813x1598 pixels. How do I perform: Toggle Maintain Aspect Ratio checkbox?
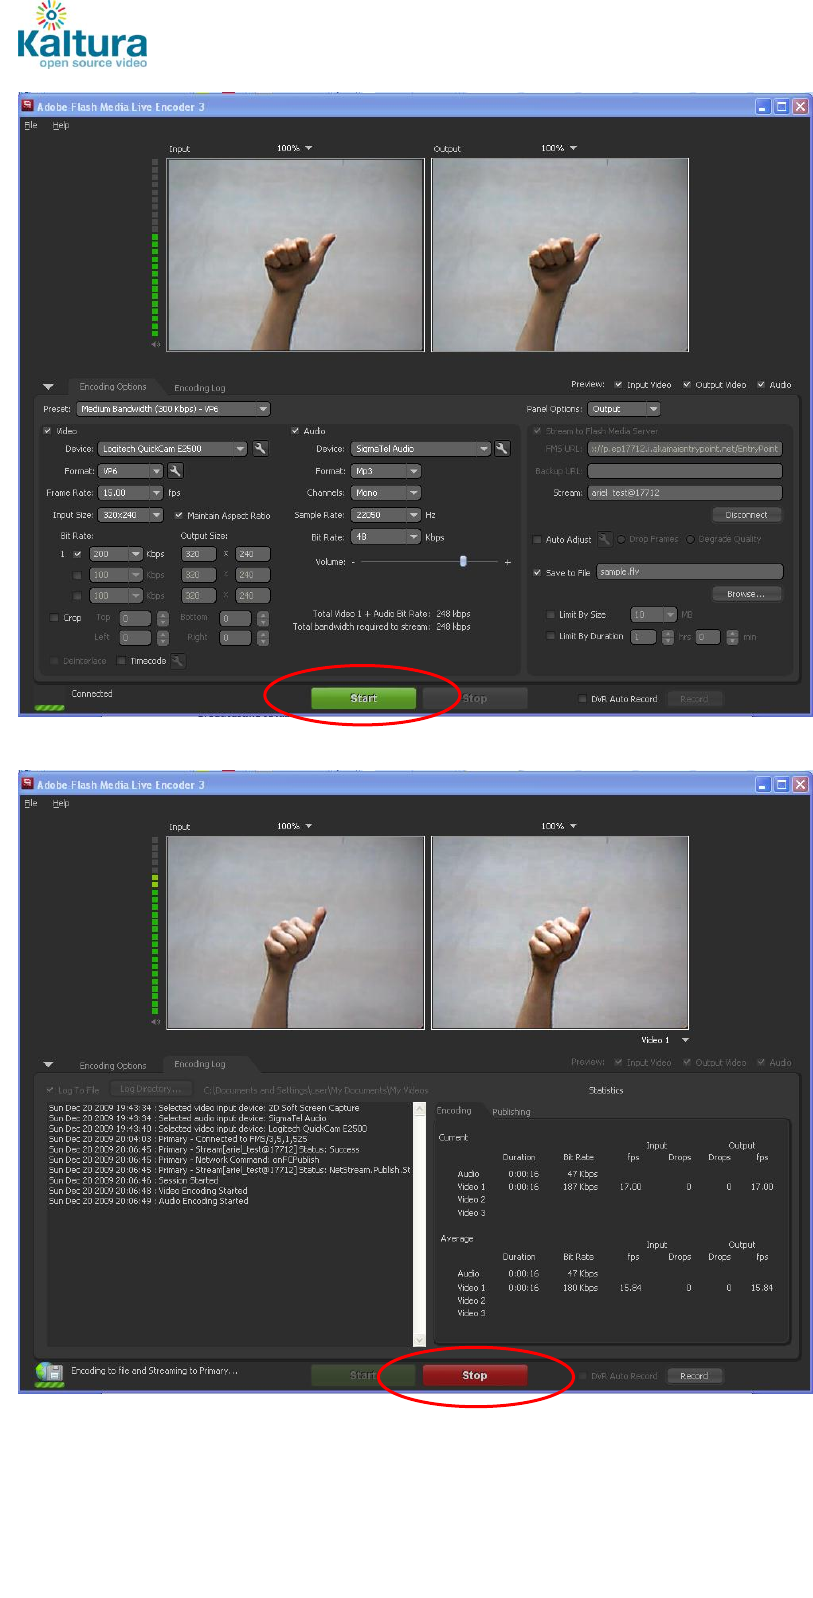pos(179,516)
